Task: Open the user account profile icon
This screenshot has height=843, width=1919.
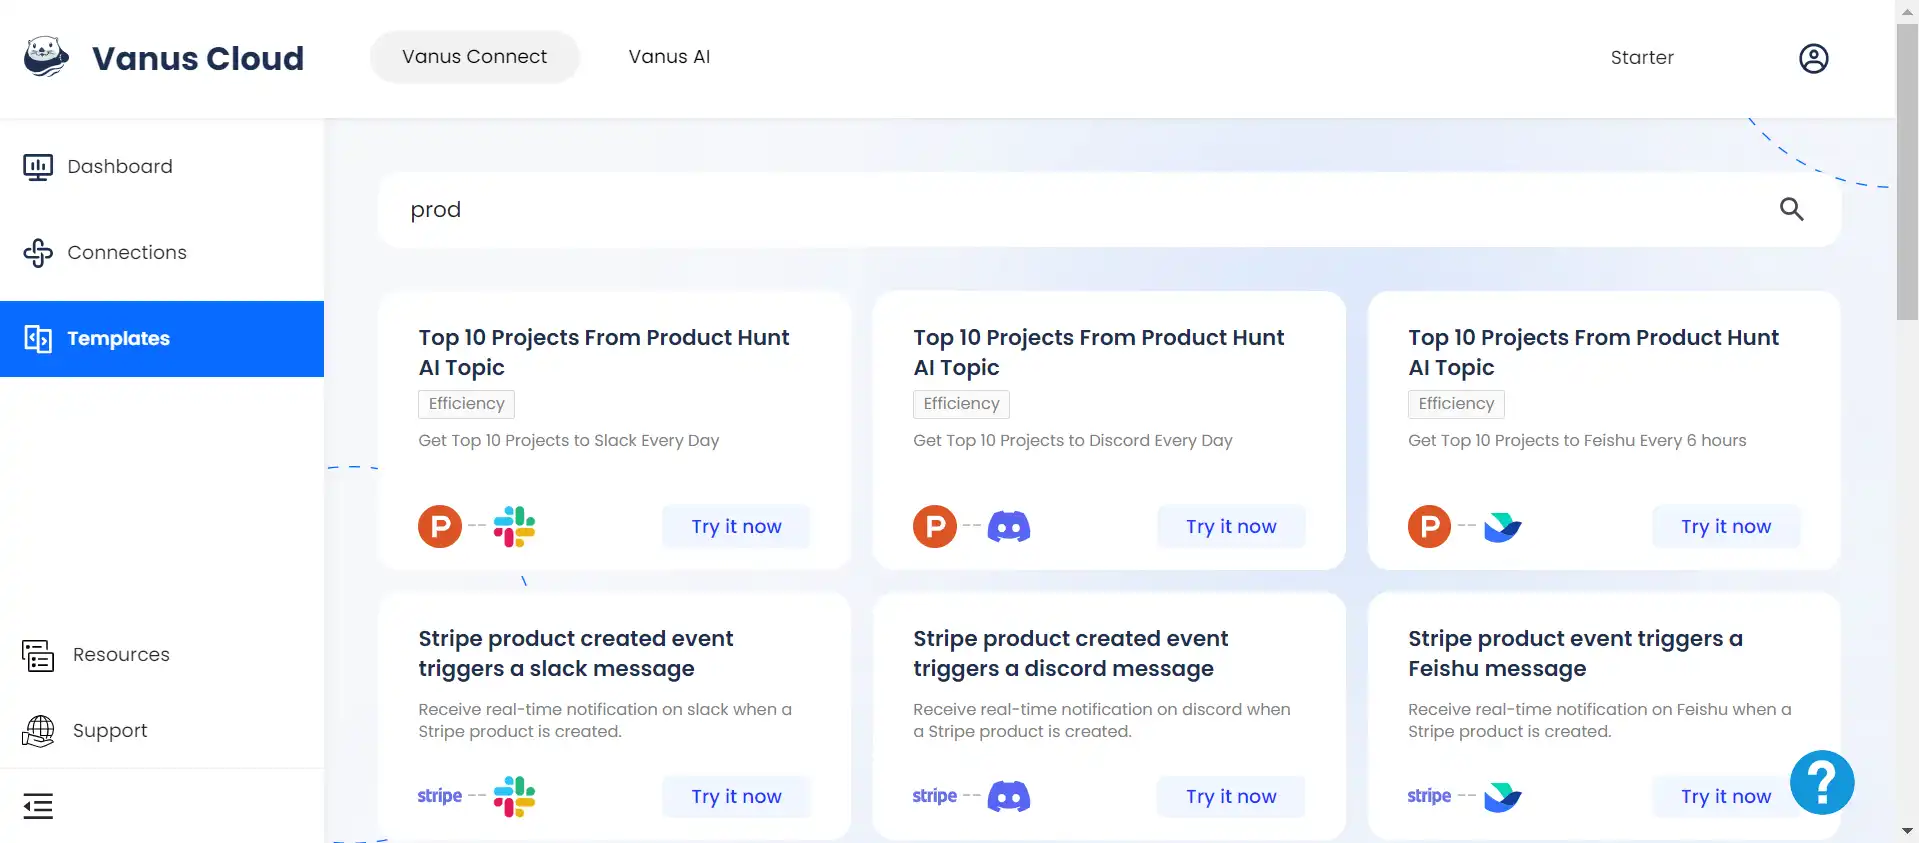Action: (x=1813, y=58)
